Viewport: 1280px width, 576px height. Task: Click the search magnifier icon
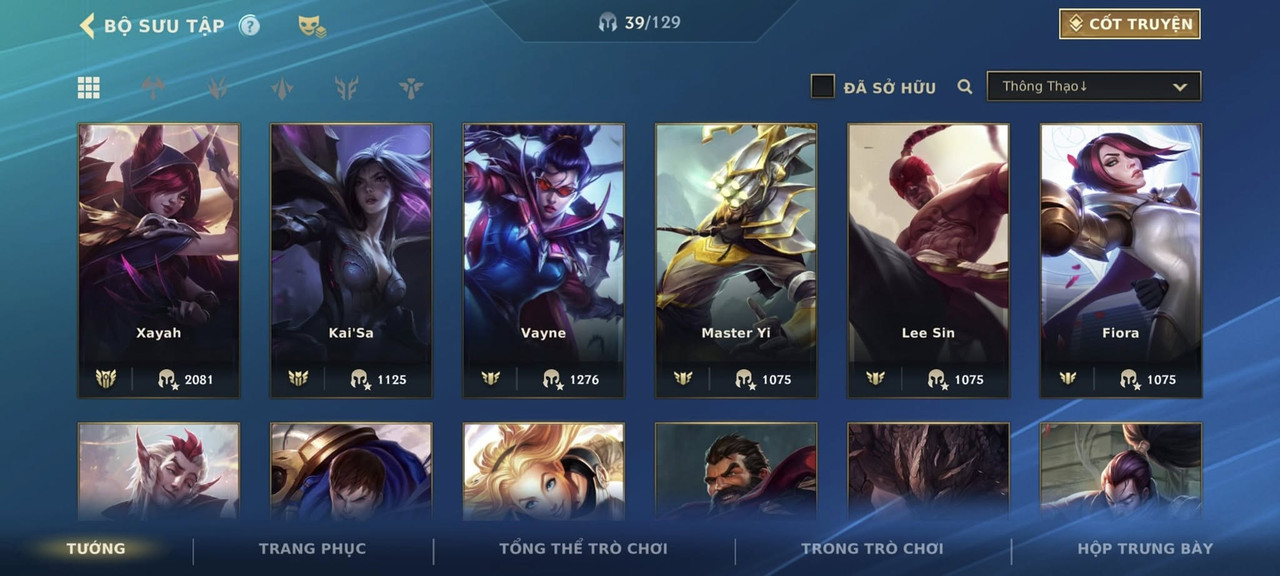tap(965, 87)
